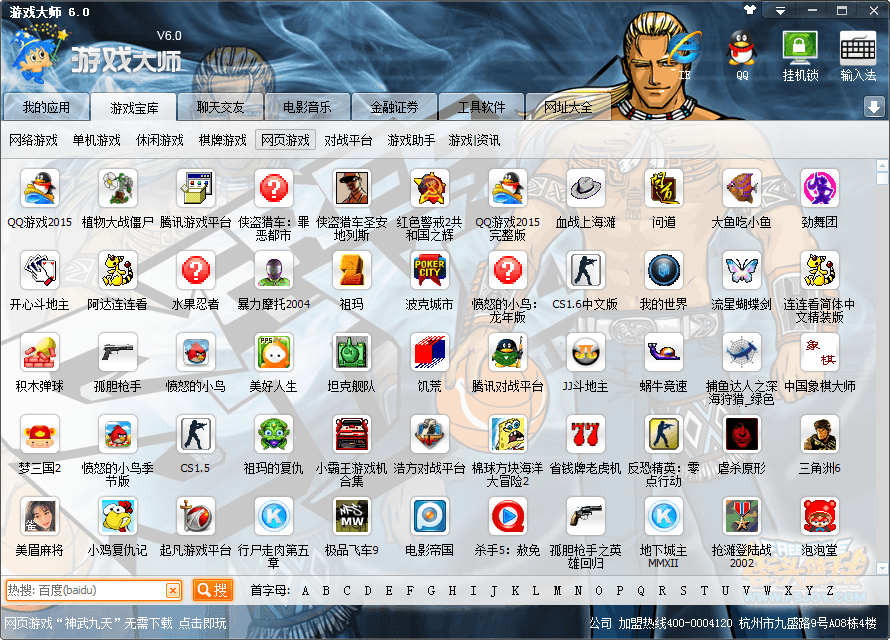Launch 中国象棋大师 game
Image resolution: width=890 pixels, height=640 pixels.
pos(820,352)
